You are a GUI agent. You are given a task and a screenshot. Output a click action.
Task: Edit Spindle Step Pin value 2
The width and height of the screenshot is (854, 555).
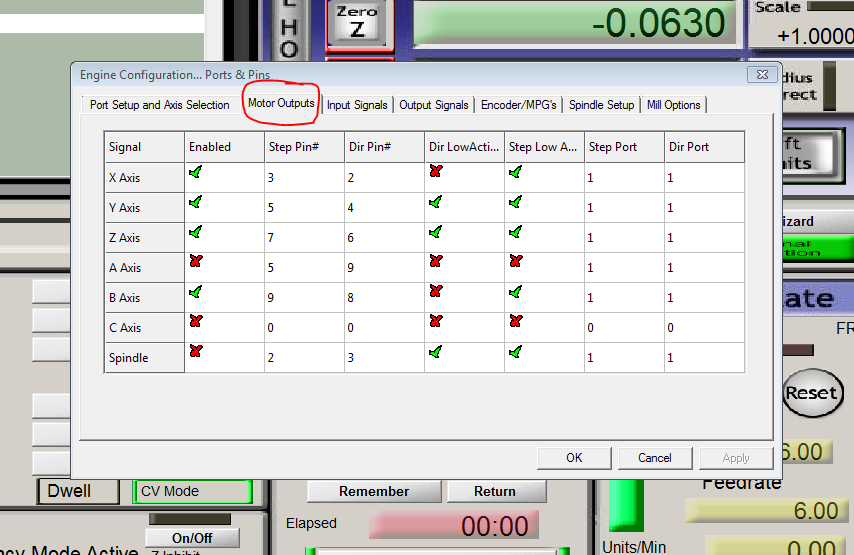pyautogui.click(x=304, y=357)
